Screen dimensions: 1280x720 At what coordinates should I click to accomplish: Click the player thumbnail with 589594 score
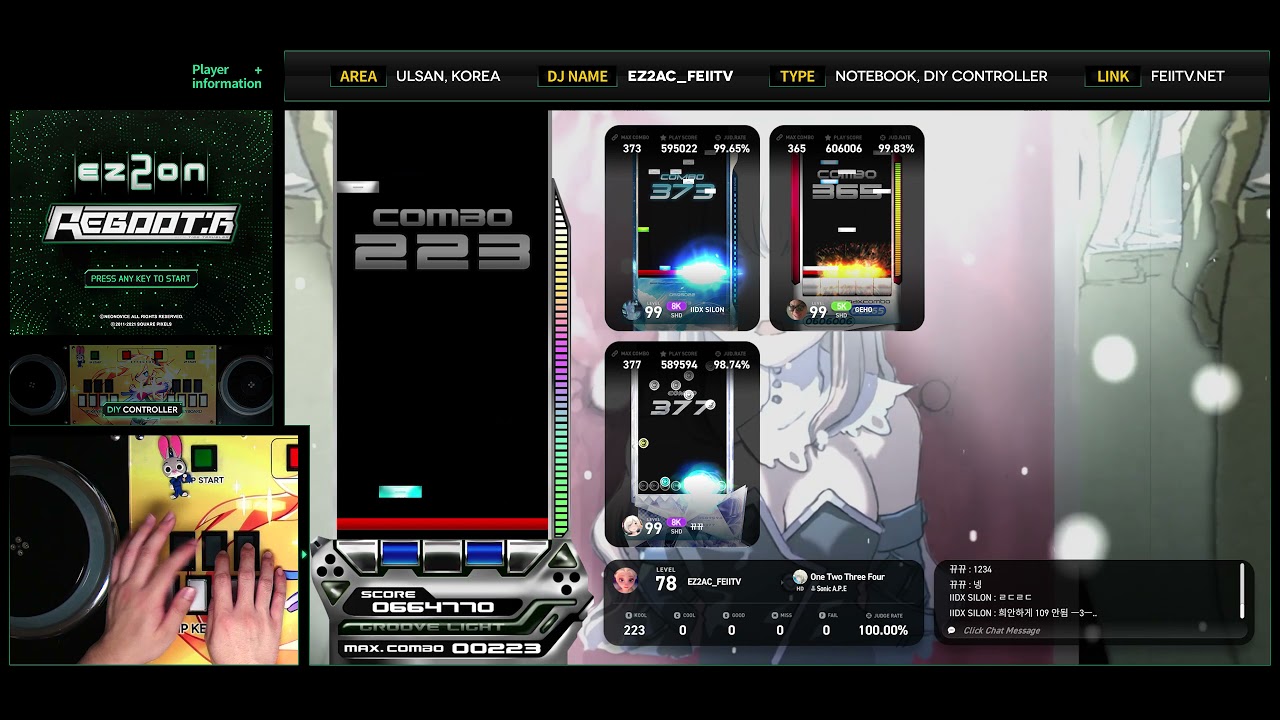(x=682, y=444)
